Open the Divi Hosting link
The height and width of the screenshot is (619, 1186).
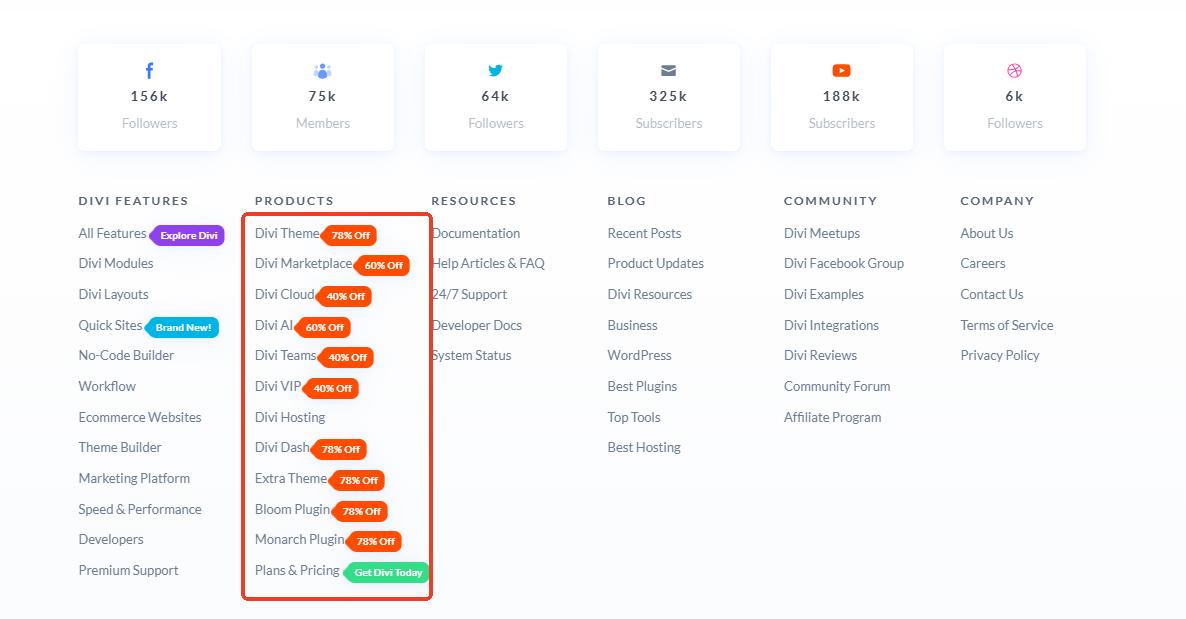(x=290, y=417)
